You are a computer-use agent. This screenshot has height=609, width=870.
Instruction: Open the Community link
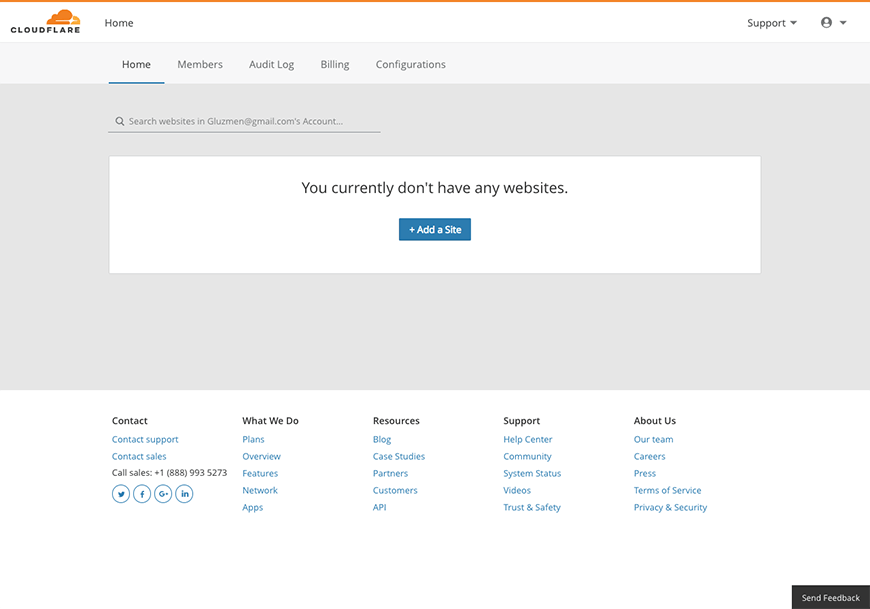coord(527,456)
